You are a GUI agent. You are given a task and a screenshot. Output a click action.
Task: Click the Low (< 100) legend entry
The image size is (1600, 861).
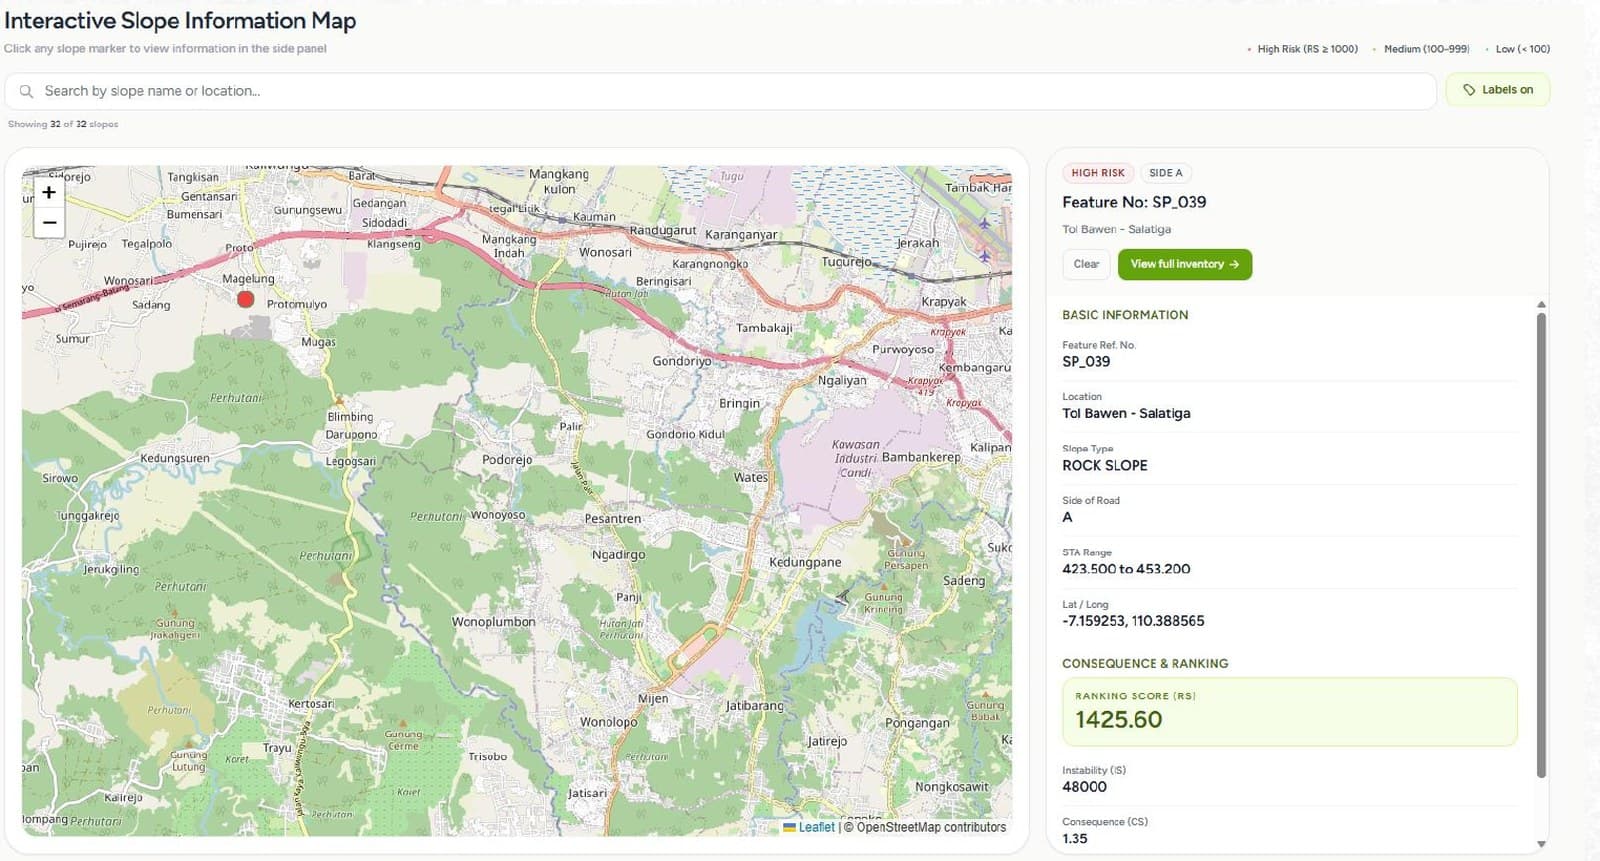click(1518, 49)
